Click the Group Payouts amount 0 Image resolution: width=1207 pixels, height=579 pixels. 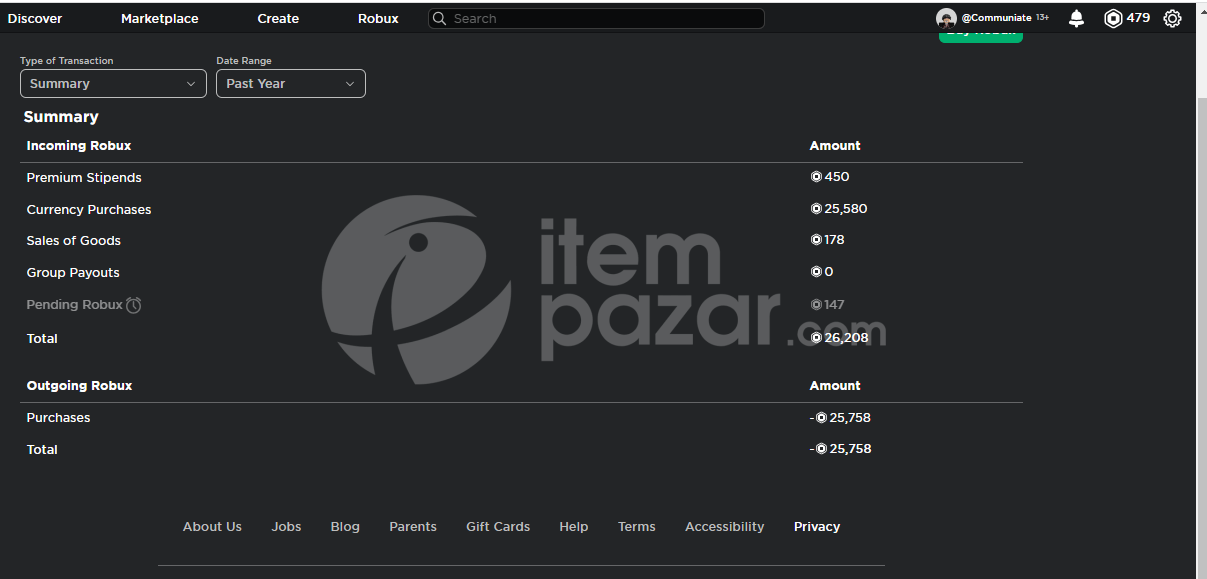(x=829, y=272)
